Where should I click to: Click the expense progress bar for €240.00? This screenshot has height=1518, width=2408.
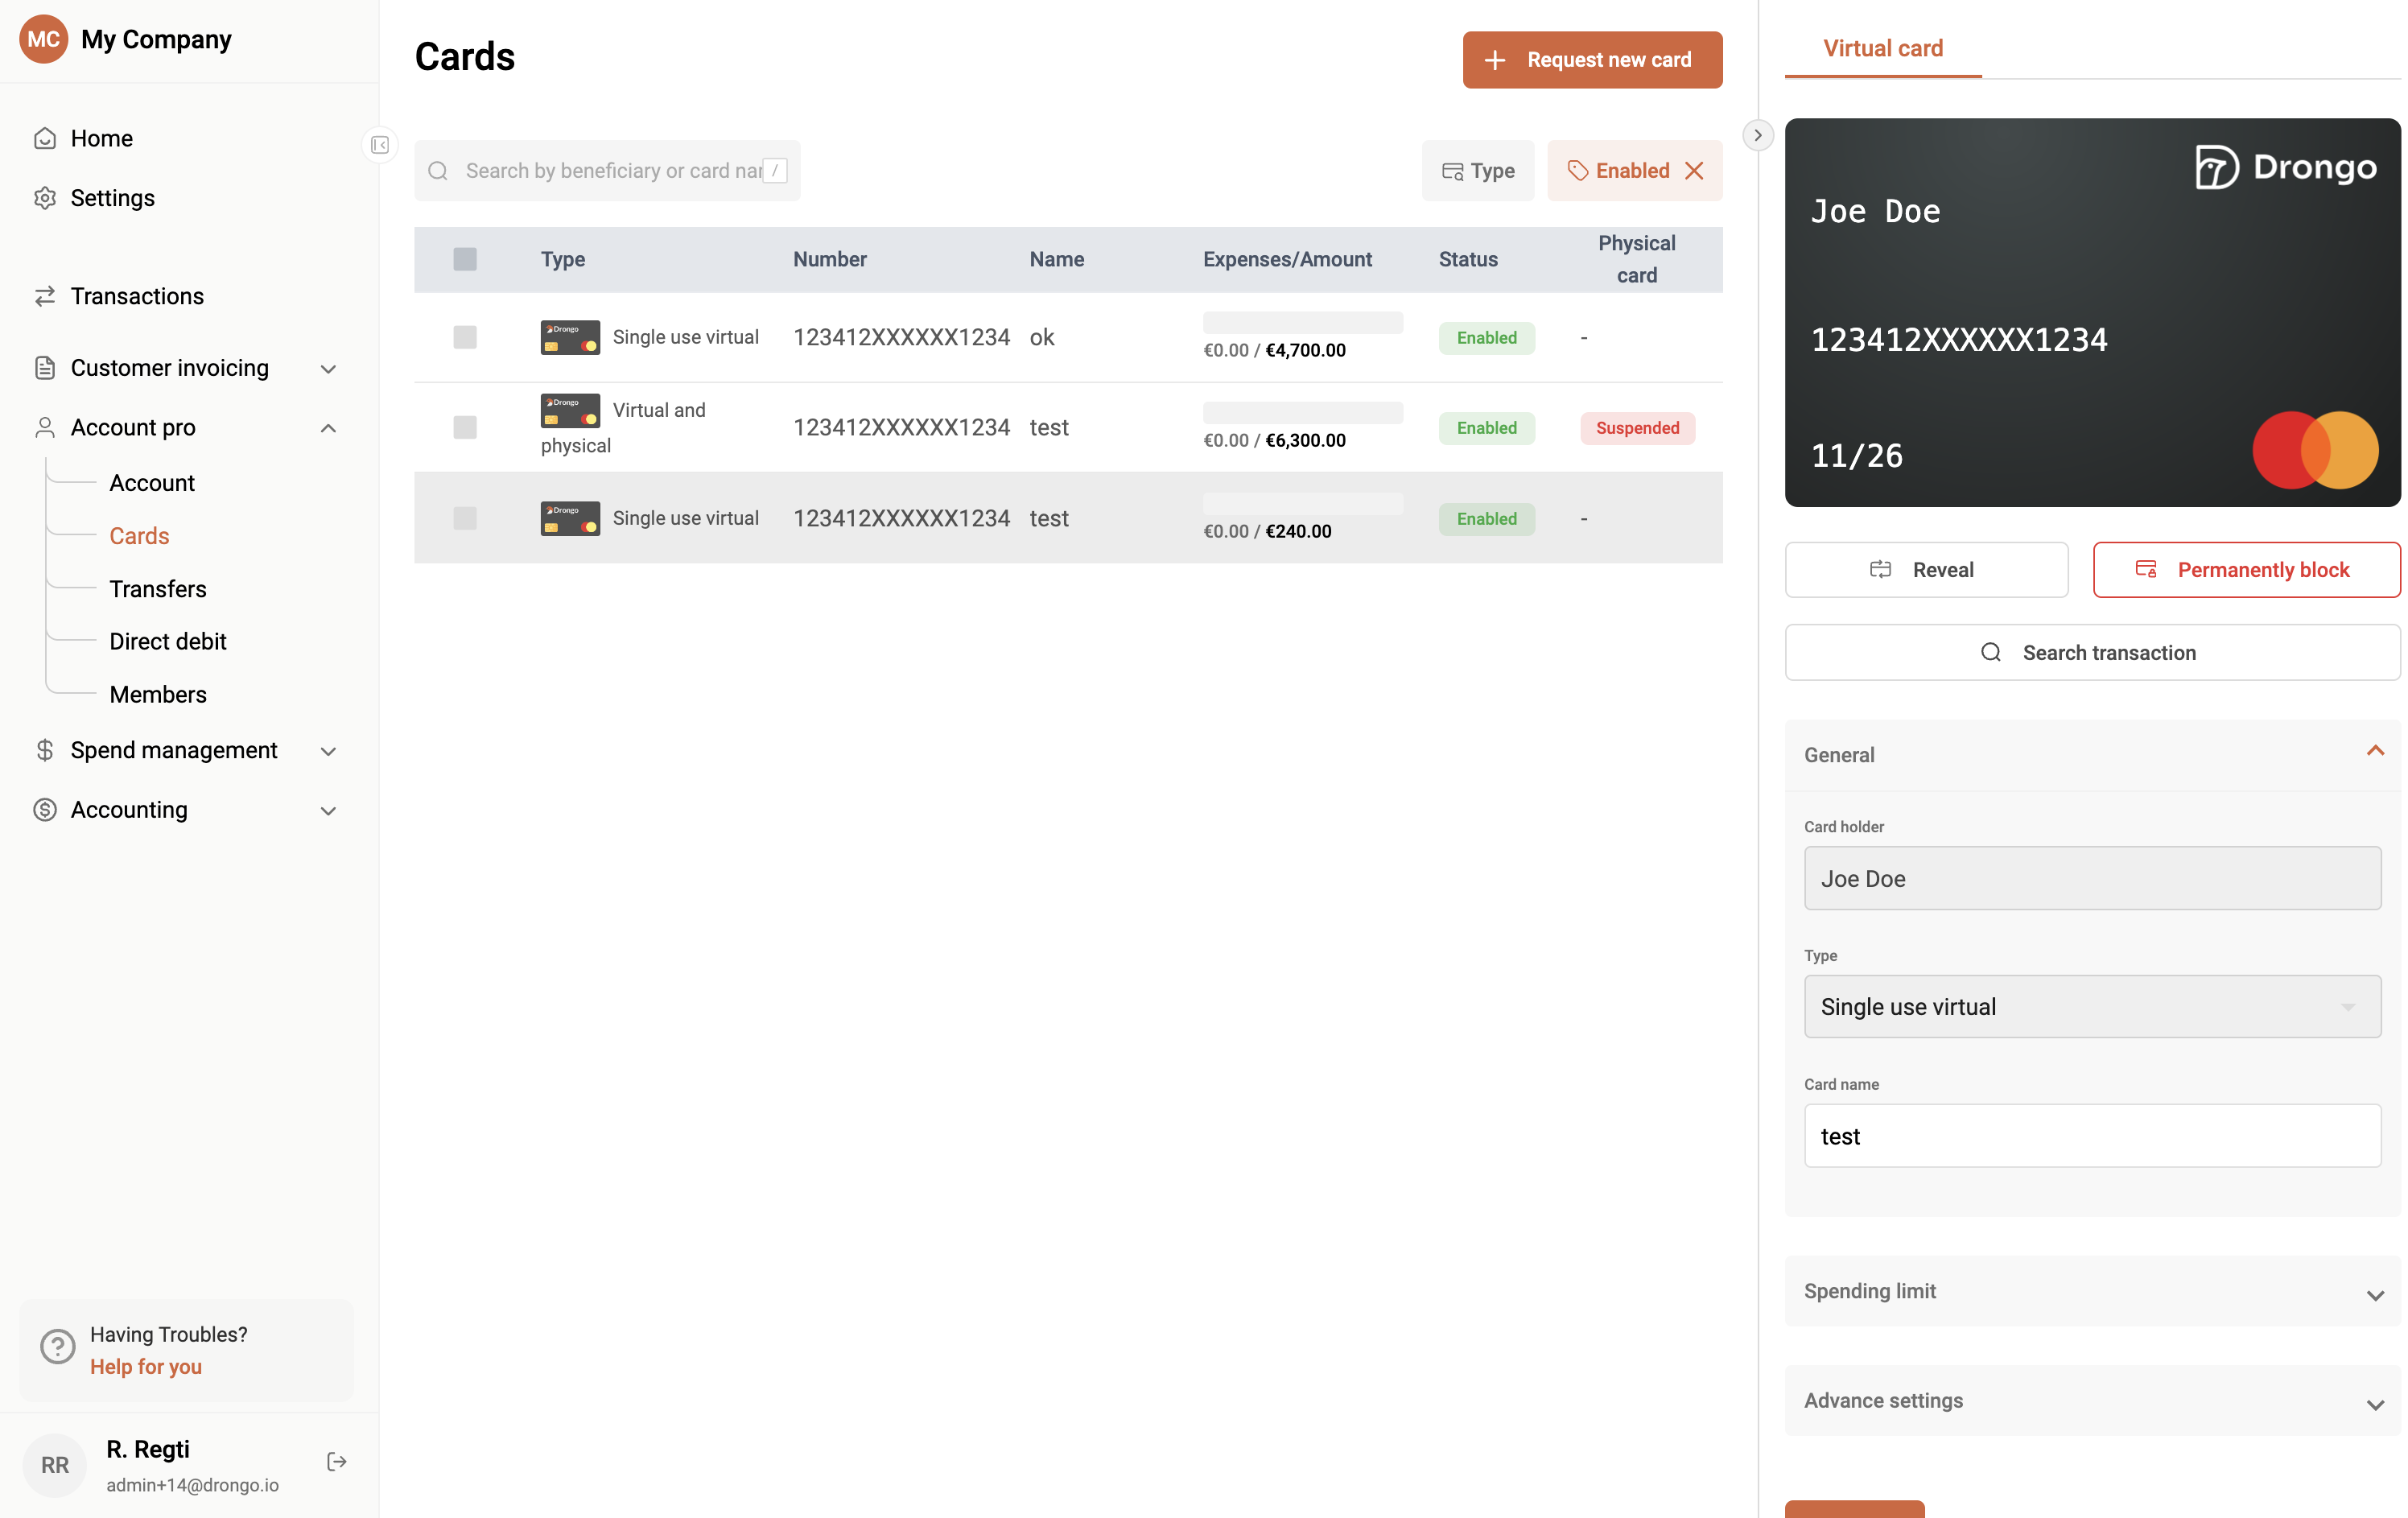tap(1302, 503)
